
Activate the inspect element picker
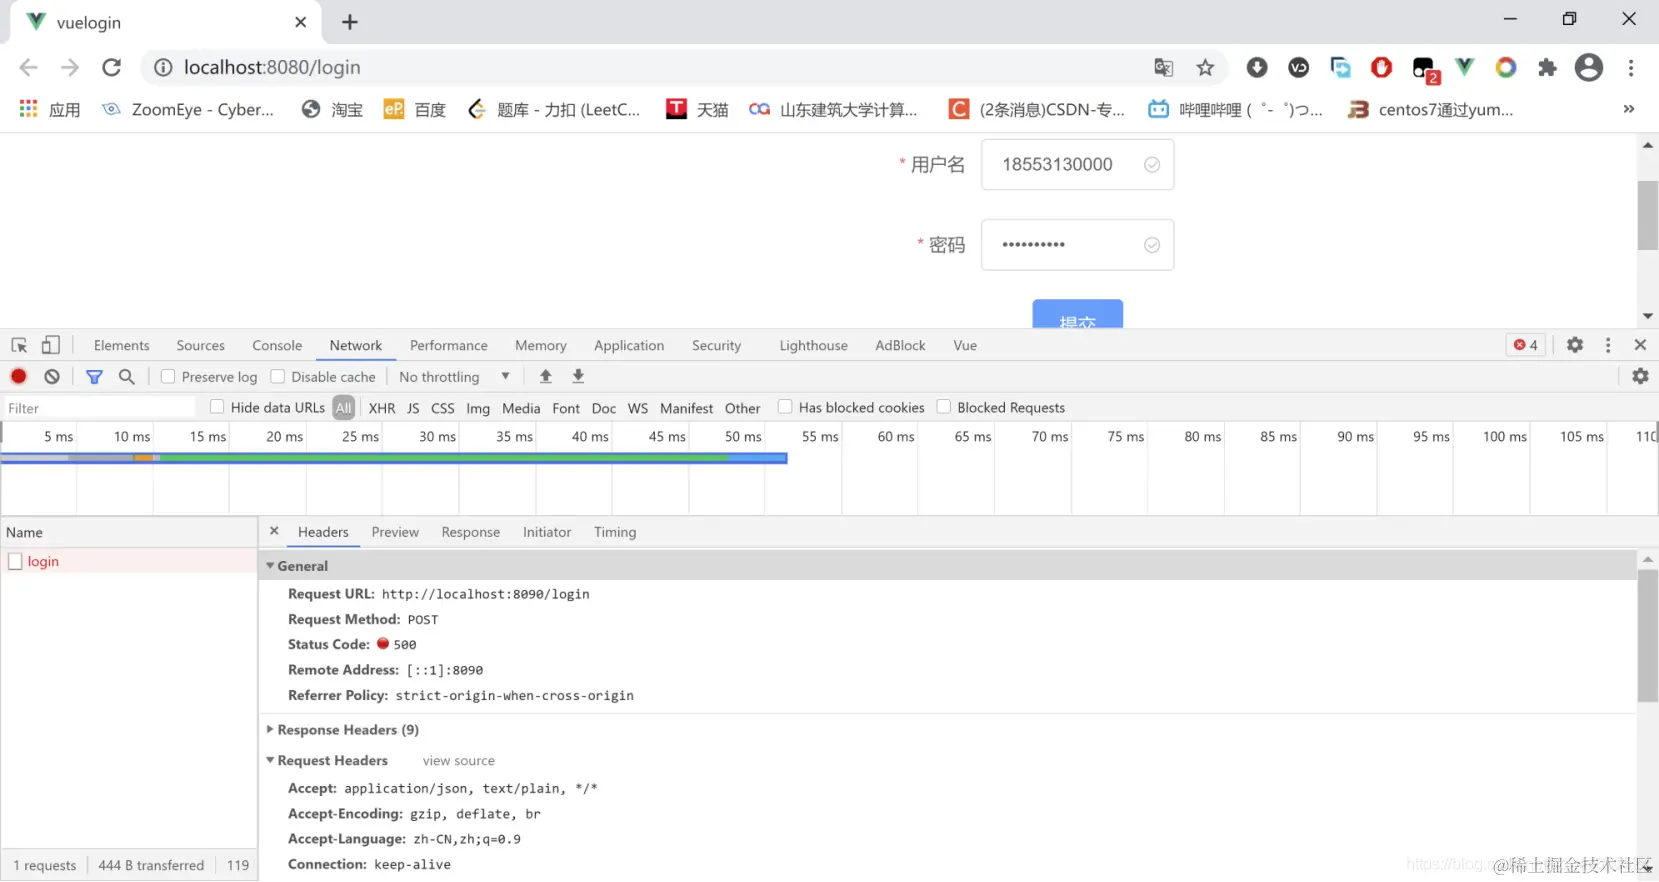(19, 345)
